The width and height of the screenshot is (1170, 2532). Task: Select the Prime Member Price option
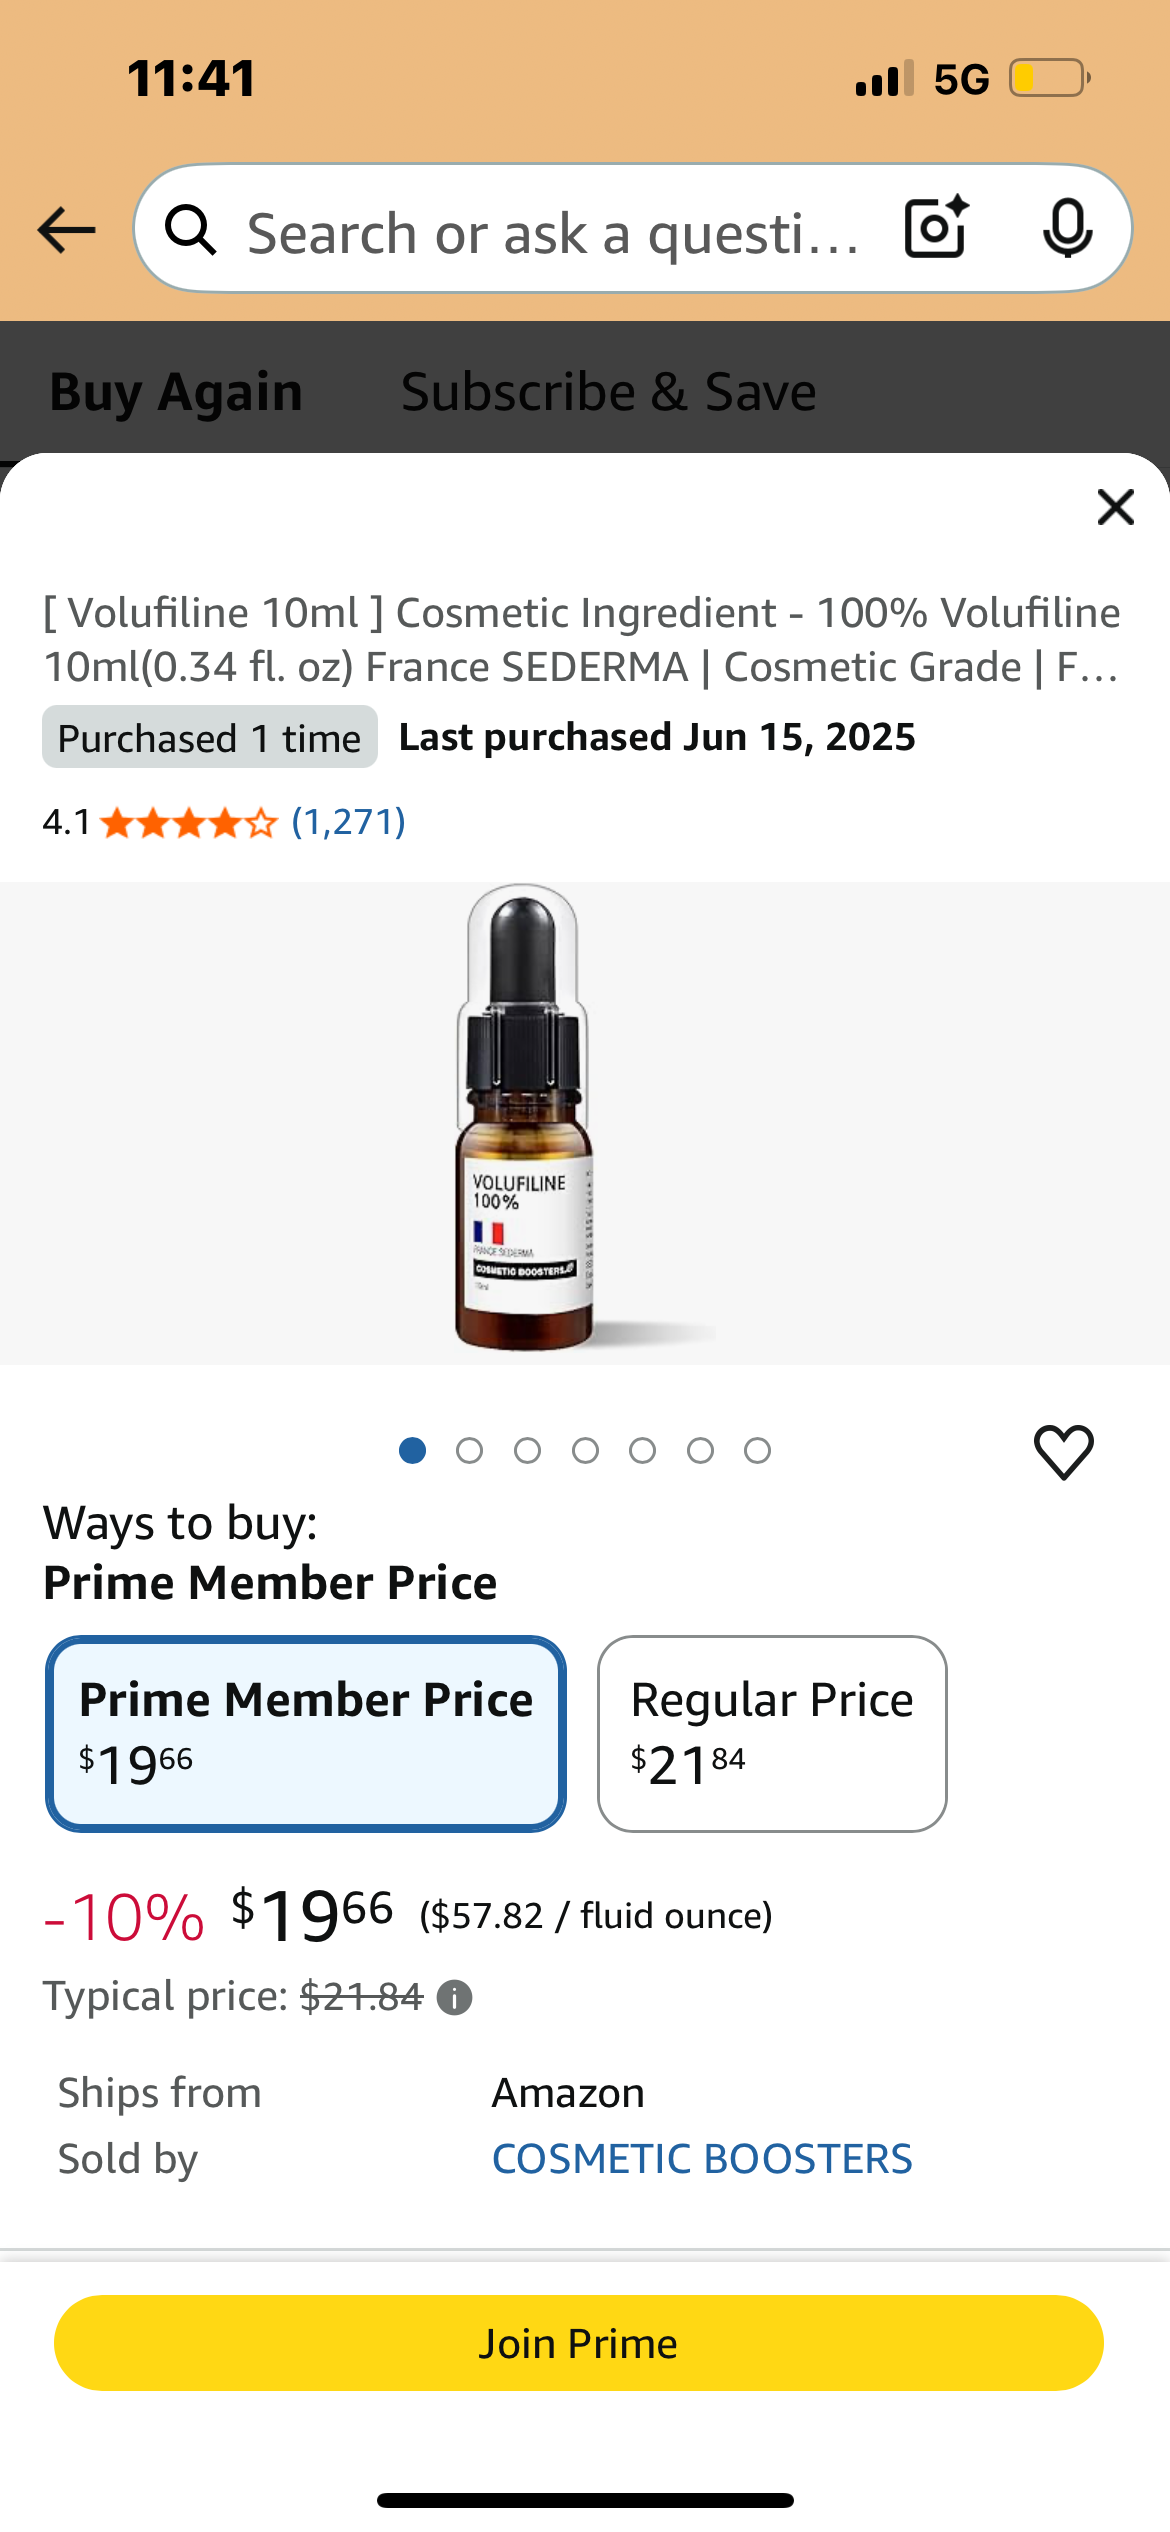coord(306,1733)
